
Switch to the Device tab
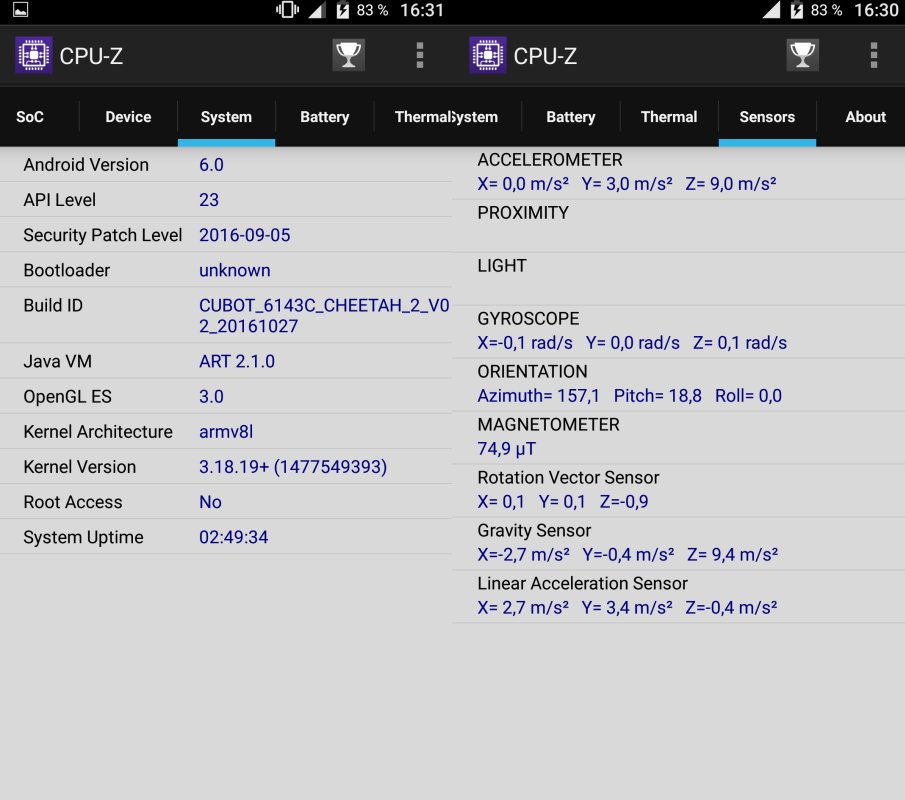pyautogui.click(x=128, y=117)
